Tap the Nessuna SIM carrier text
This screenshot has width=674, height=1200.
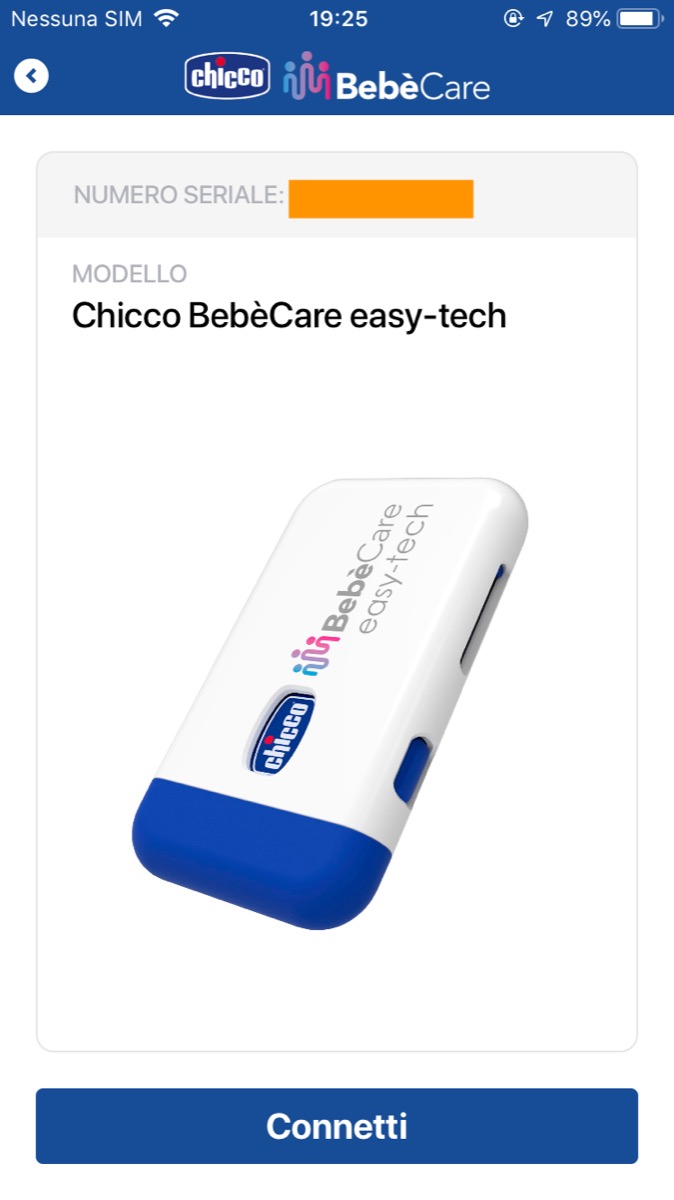point(77,18)
